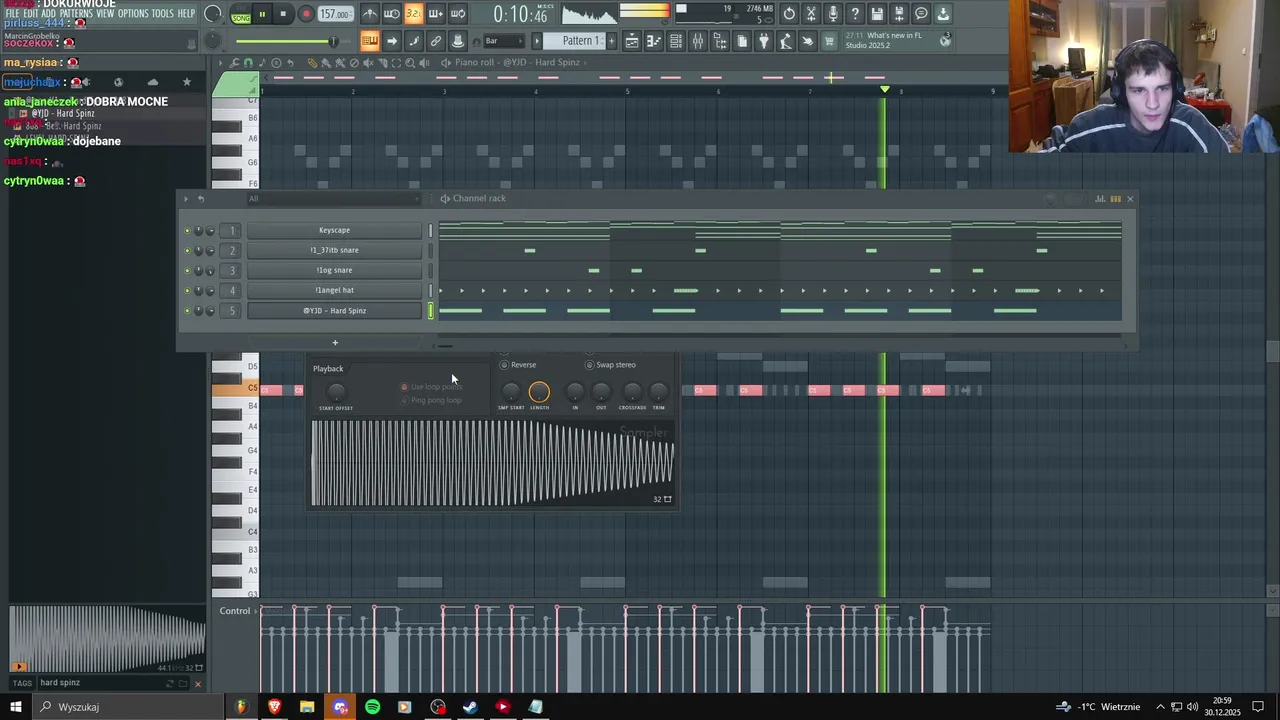The height and width of the screenshot is (720, 1280).
Task: Click the save project floppy icon
Action: point(877,14)
